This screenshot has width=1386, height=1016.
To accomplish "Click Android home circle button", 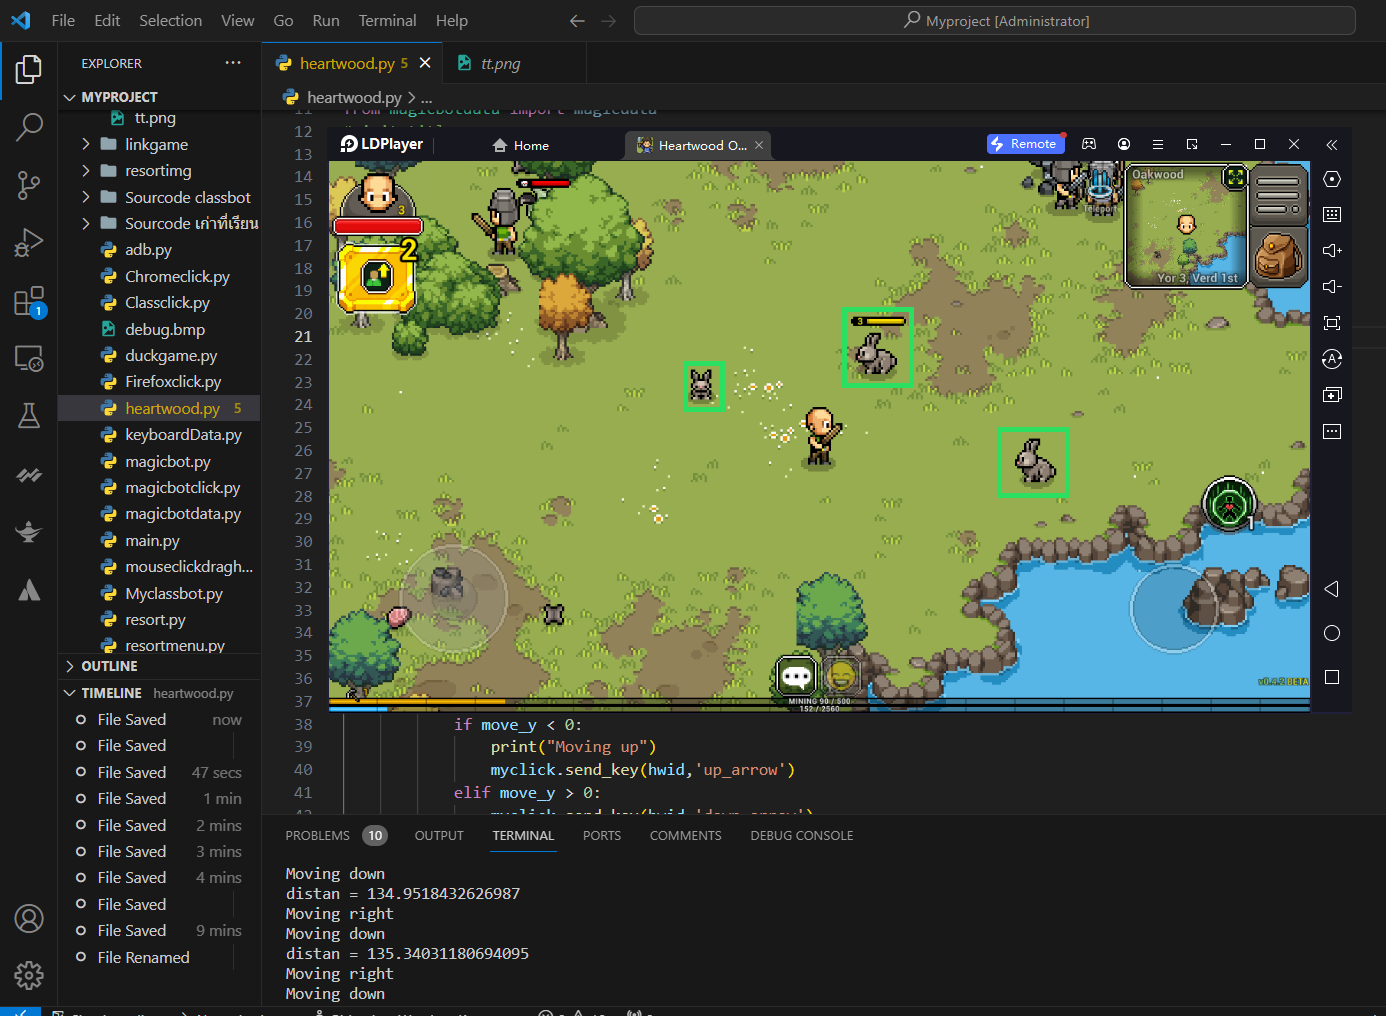I will [1332, 633].
